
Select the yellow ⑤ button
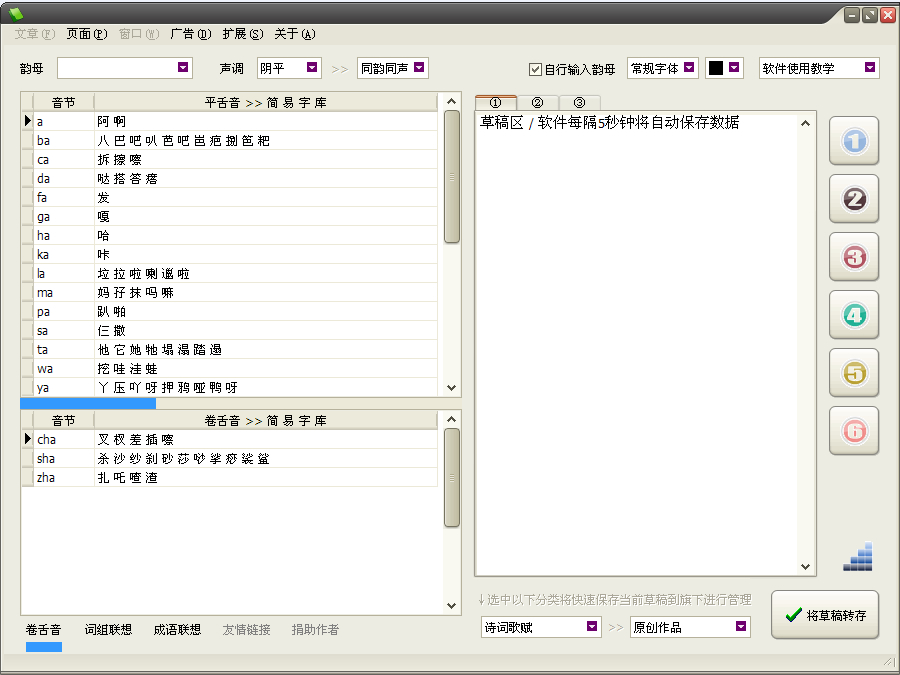coord(854,373)
